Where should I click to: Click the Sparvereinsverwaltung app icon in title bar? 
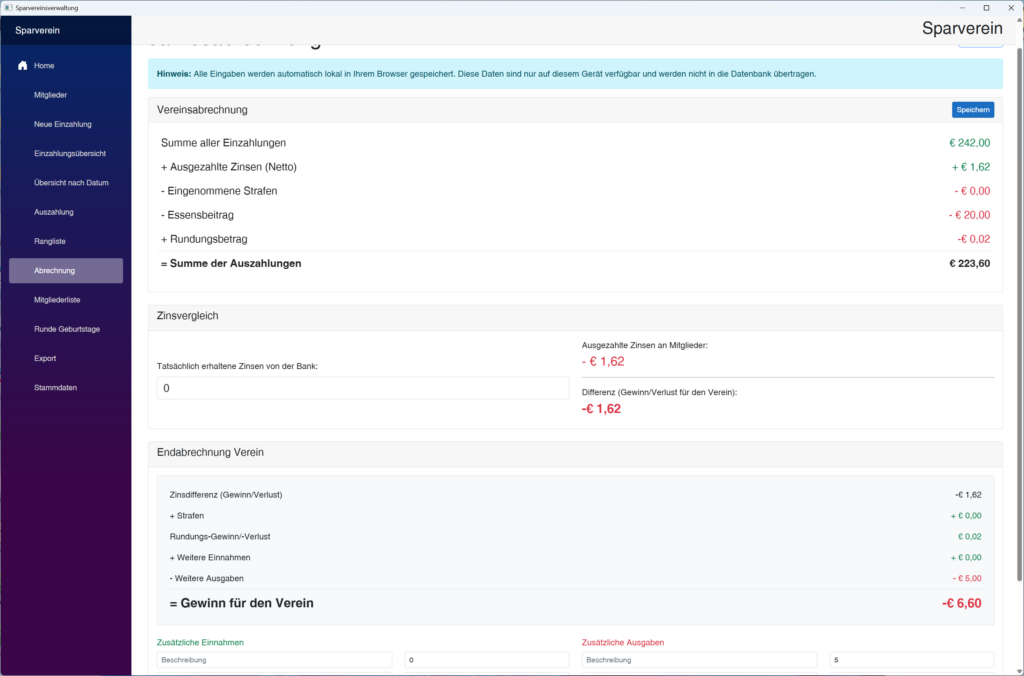point(8,7)
